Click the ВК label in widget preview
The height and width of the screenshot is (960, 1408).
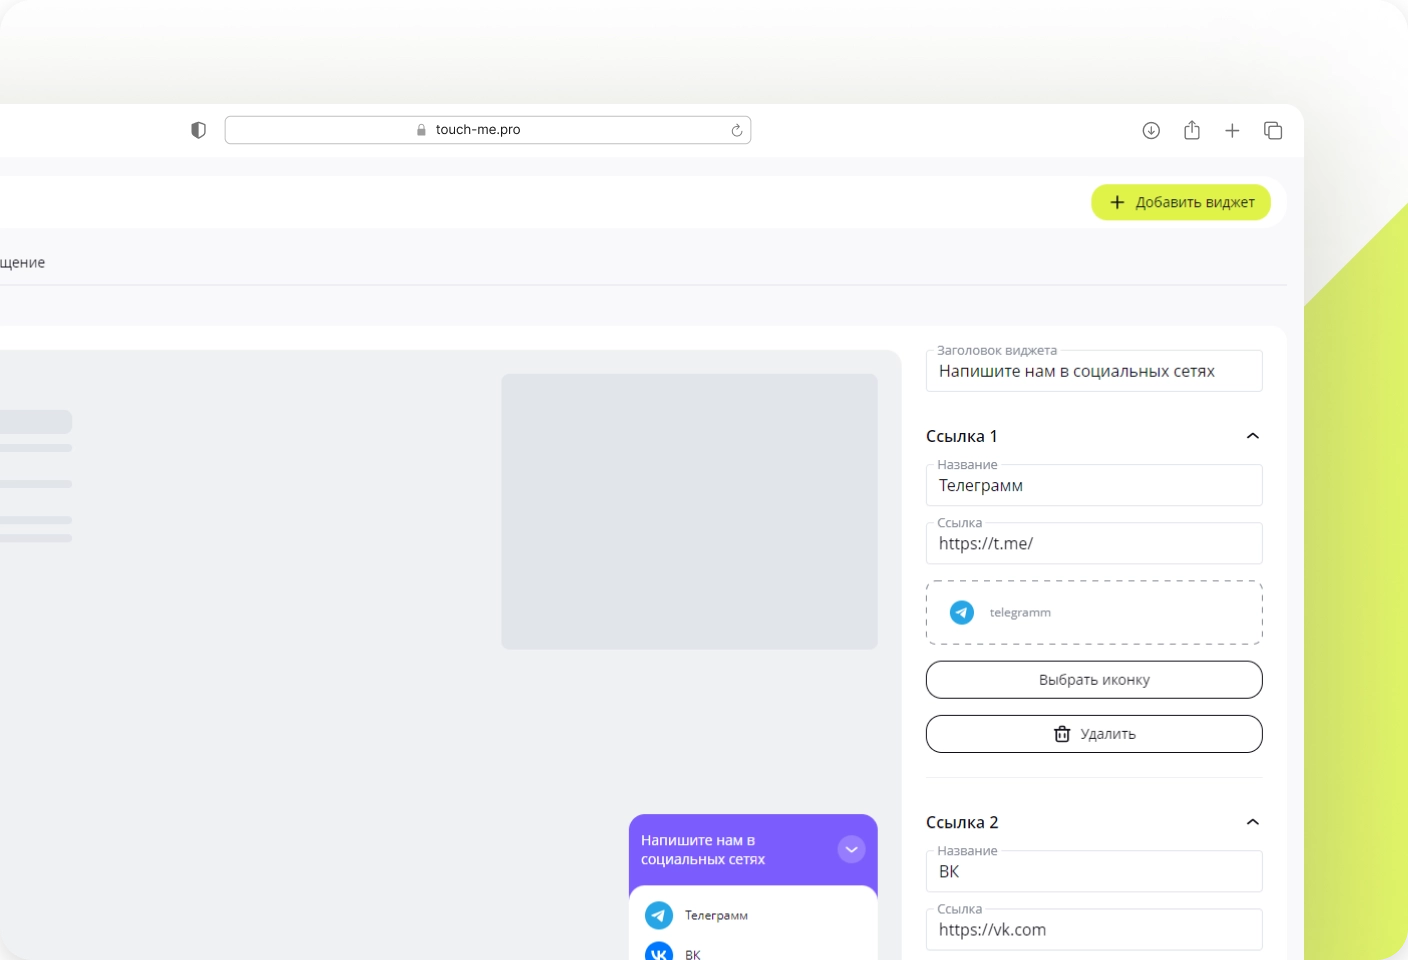click(693, 954)
